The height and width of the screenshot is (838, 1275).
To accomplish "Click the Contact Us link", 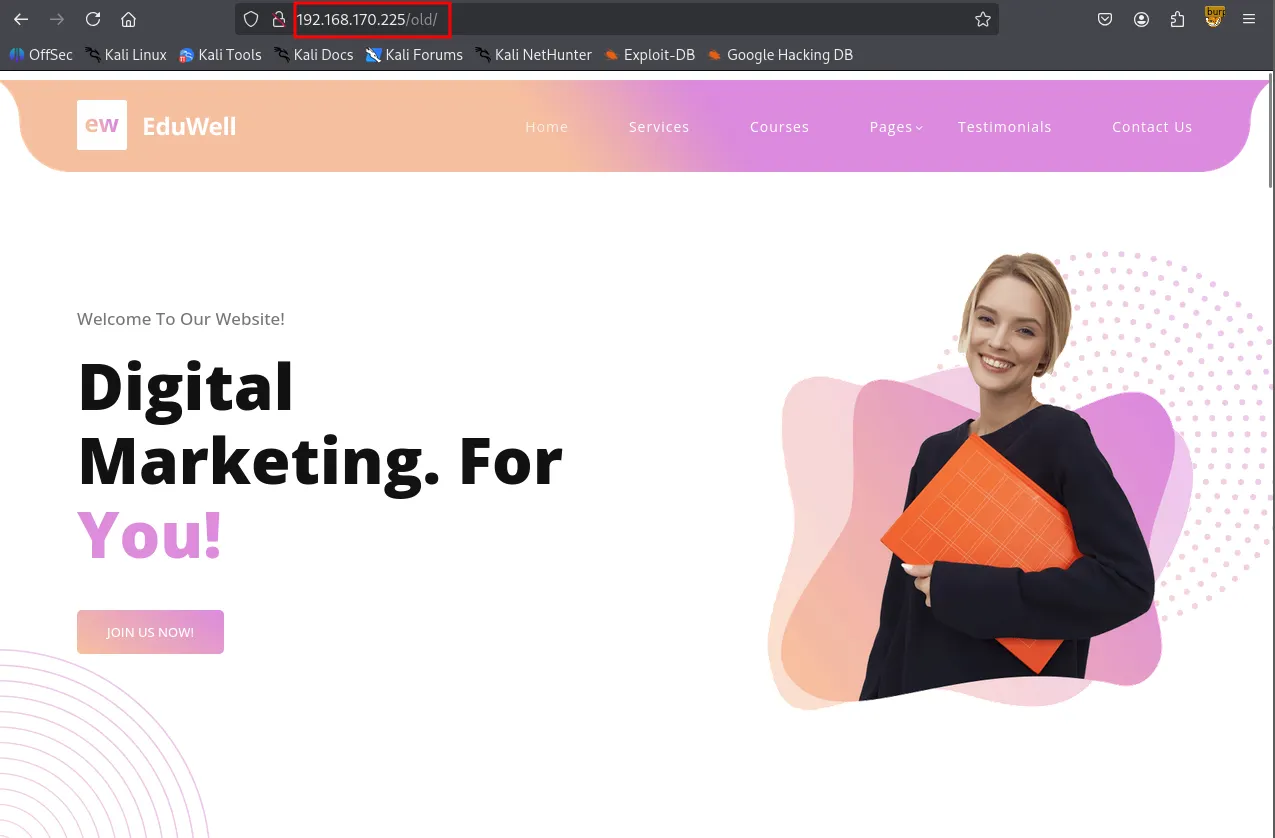I will click(1151, 127).
